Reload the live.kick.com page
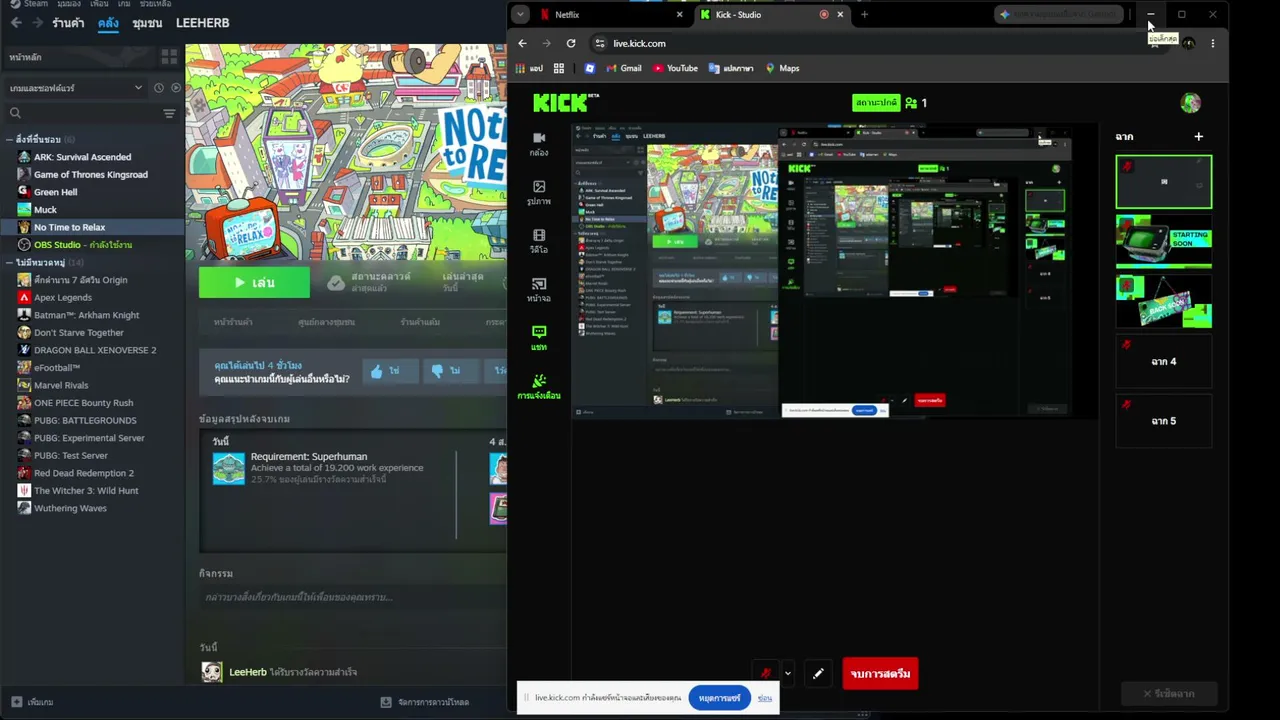Image resolution: width=1280 pixels, height=720 pixels. tap(571, 43)
